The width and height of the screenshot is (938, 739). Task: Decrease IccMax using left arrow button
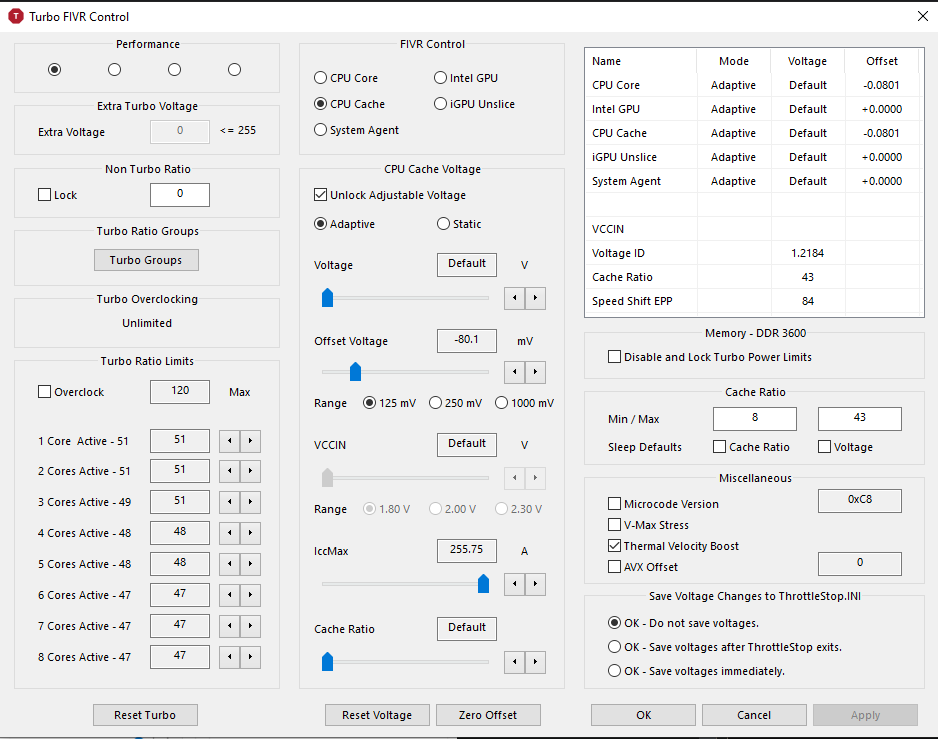tap(513, 583)
